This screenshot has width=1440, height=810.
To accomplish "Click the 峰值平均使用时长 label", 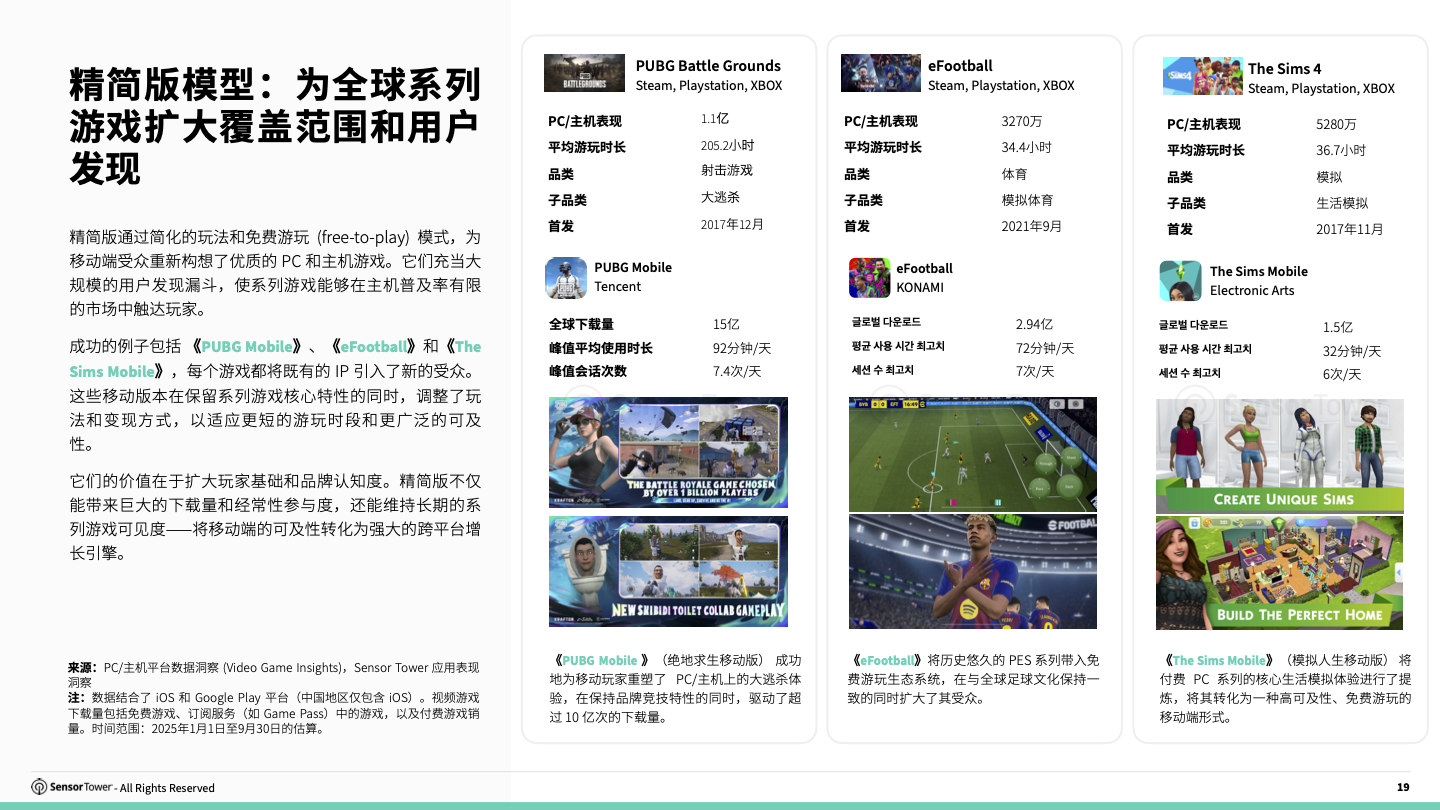I will click(x=601, y=348).
